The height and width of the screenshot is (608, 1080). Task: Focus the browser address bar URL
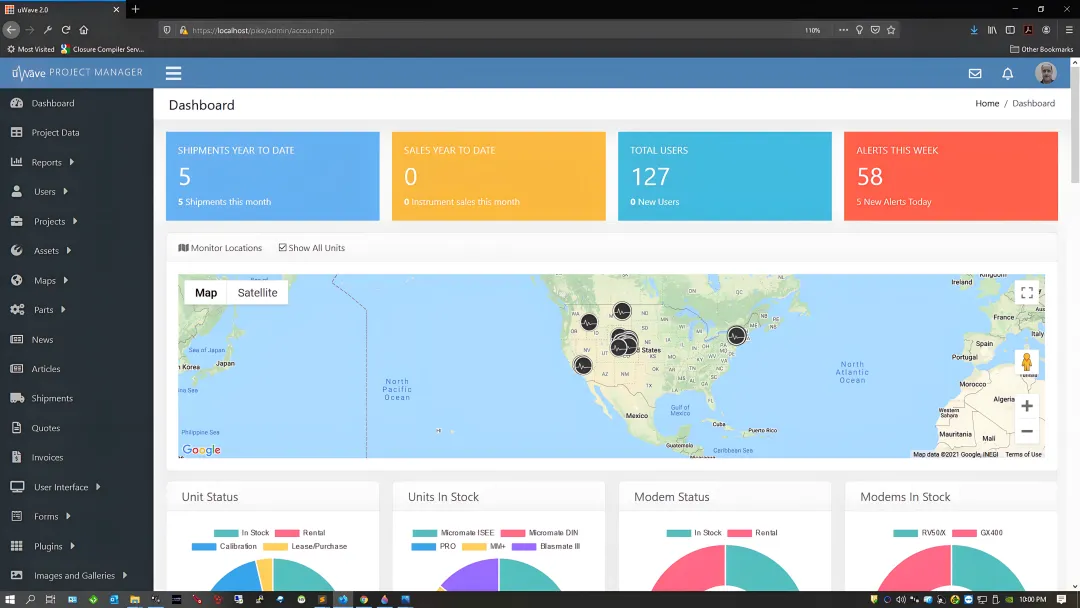[482, 30]
